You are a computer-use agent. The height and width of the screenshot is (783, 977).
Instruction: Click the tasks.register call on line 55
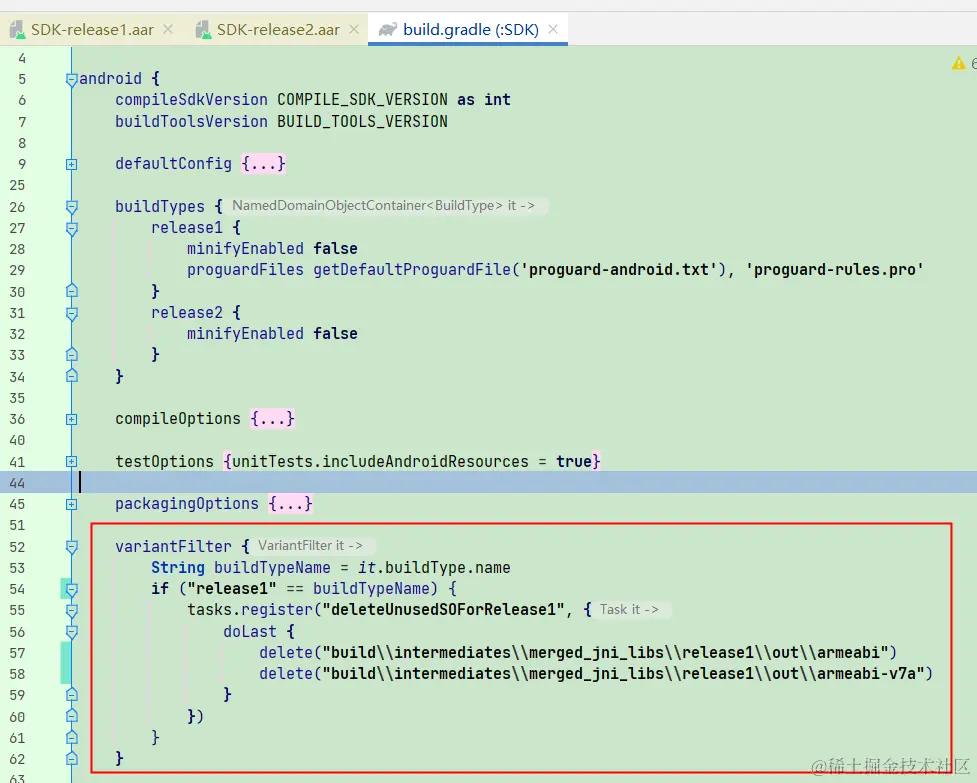point(250,609)
